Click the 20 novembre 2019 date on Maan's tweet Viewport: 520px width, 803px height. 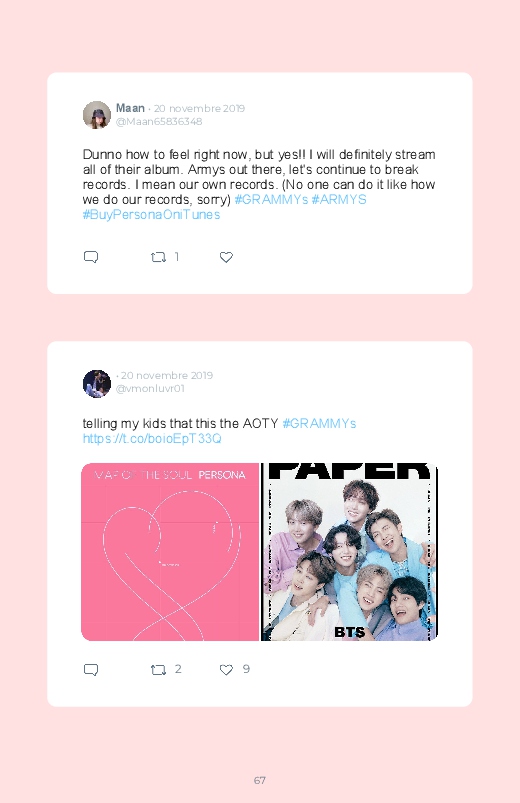point(199,109)
